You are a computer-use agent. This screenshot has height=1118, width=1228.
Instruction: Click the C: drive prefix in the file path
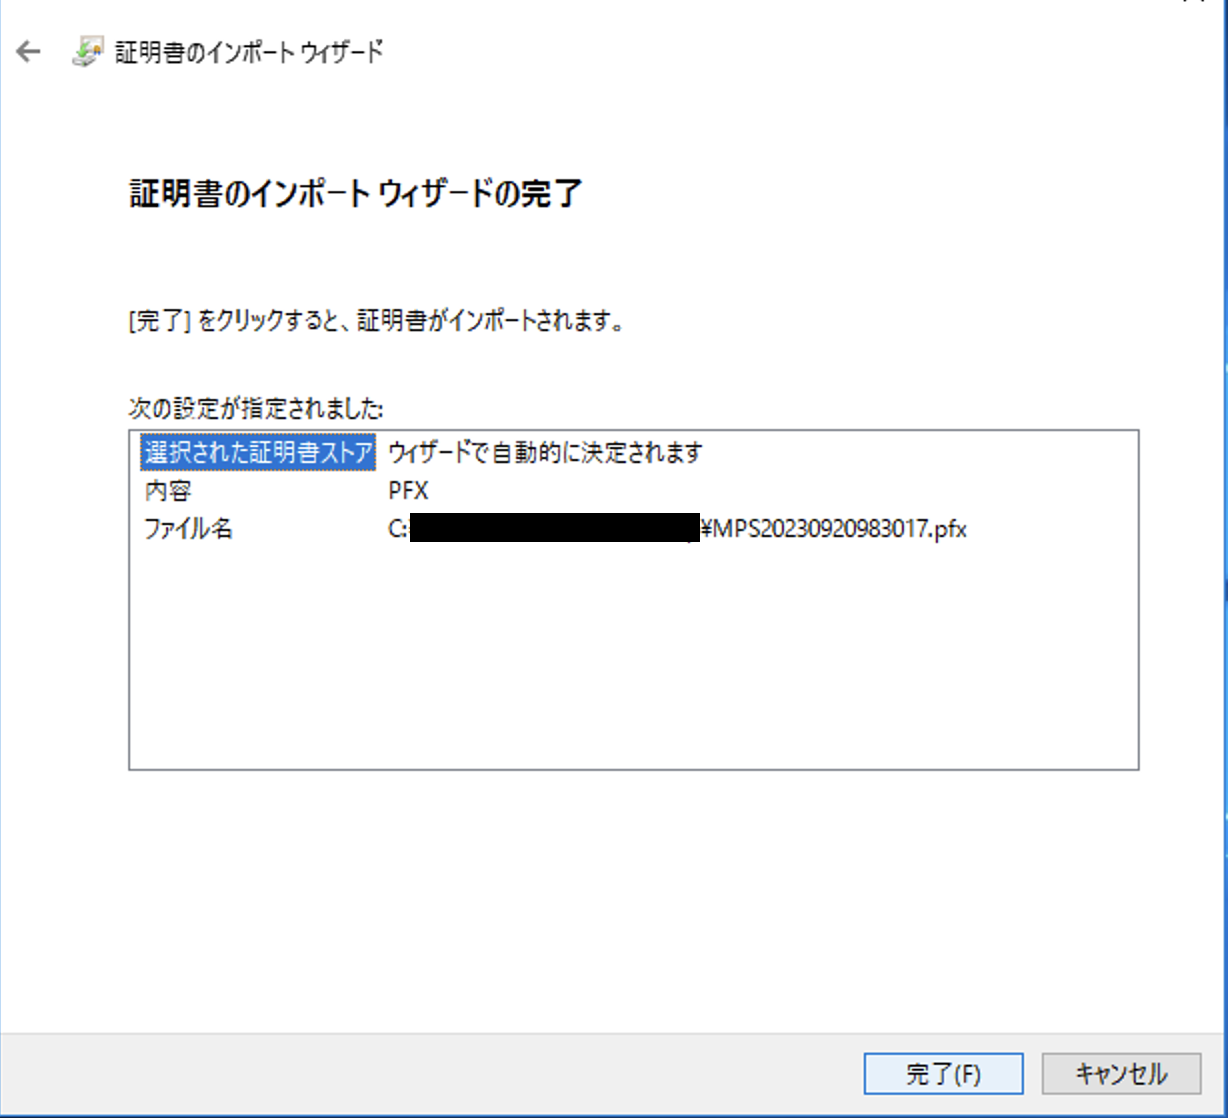click(x=398, y=528)
